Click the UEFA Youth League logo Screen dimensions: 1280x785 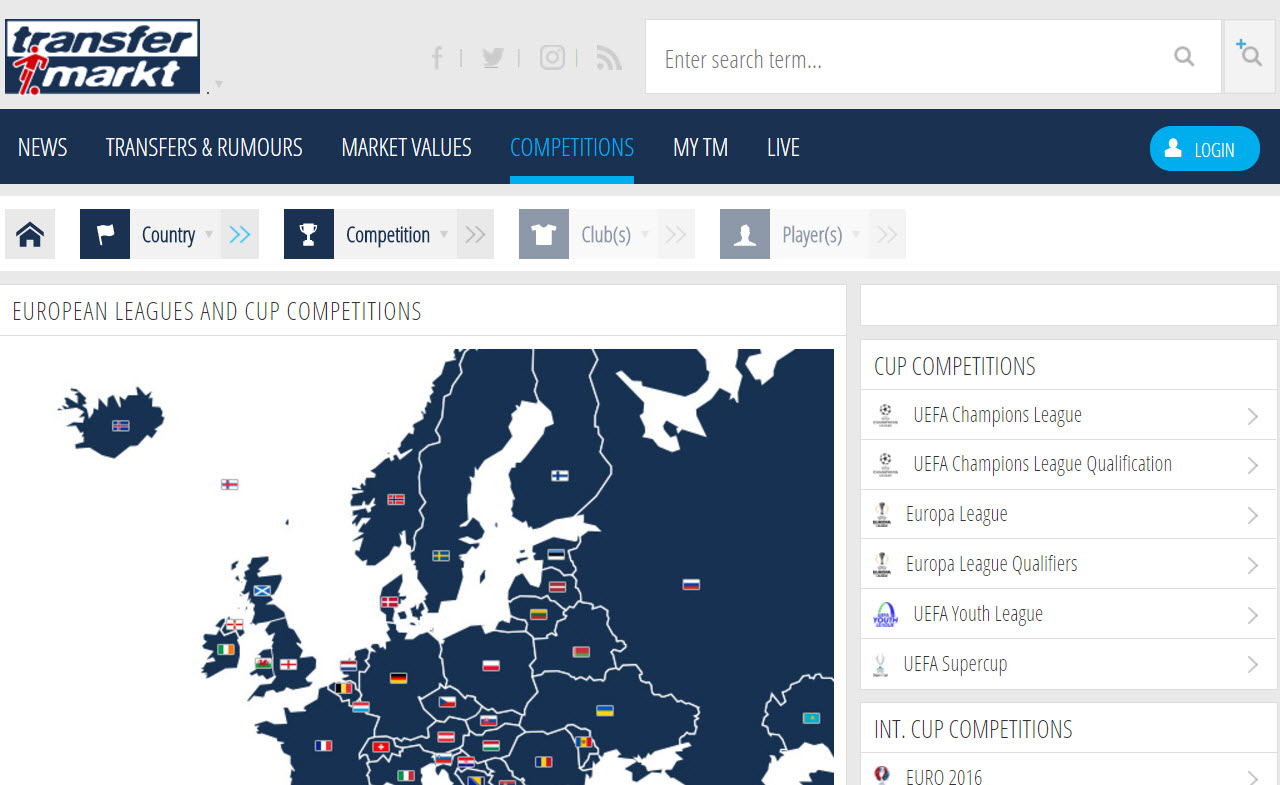[x=885, y=614]
